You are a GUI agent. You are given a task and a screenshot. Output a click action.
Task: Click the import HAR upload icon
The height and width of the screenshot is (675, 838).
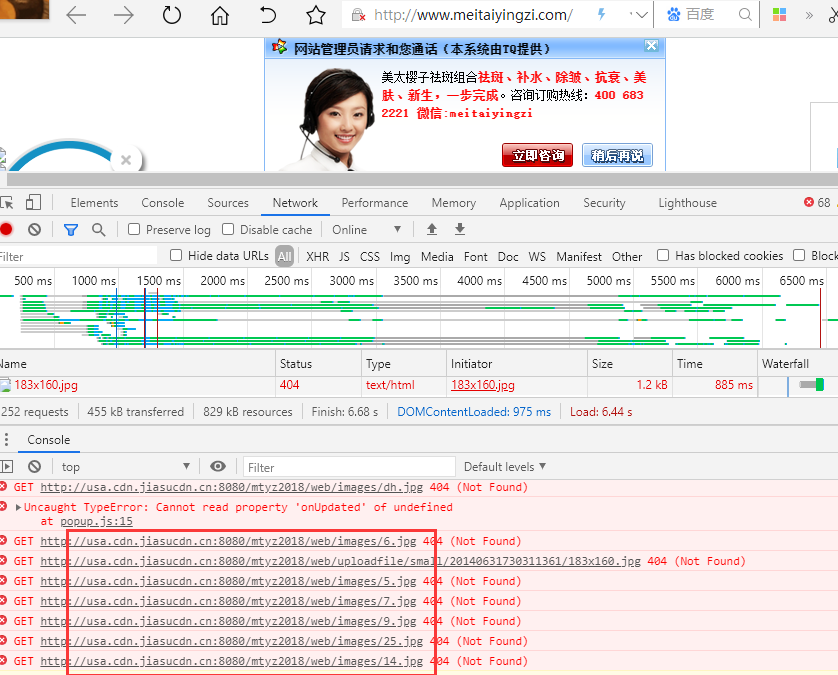pos(432,229)
